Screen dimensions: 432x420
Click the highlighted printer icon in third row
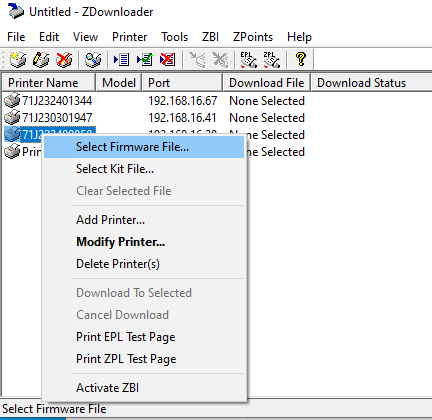click(x=12, y=134)
